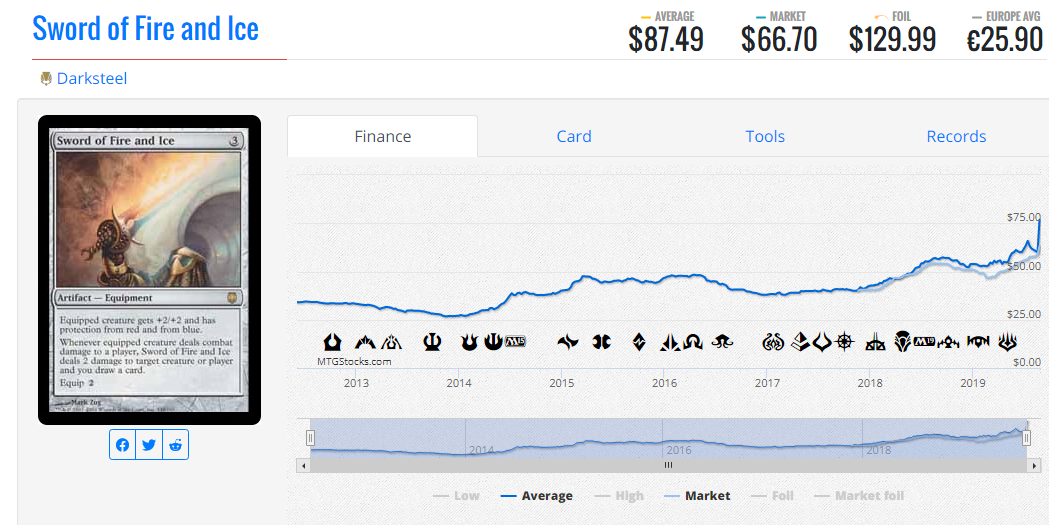Click the Market price $66.70
1049x525 pixels.
779,39
